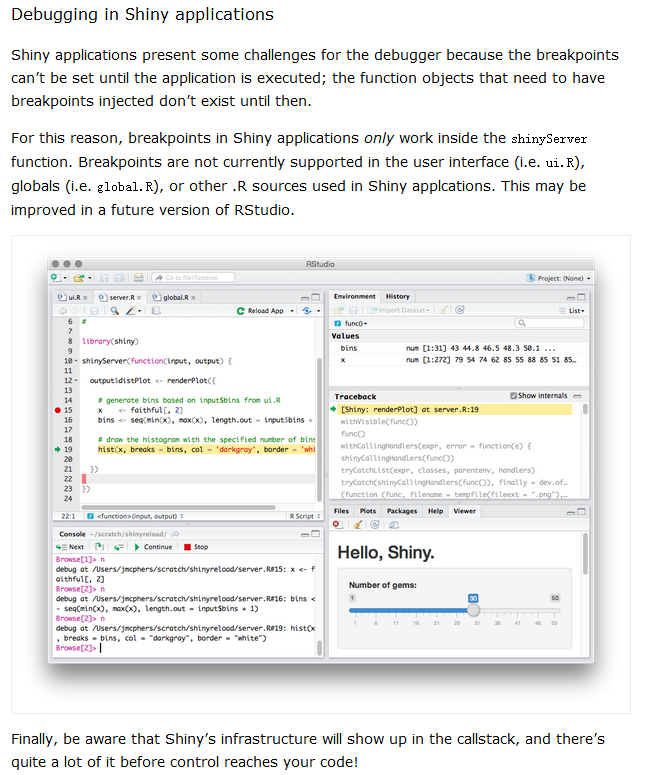Image resolution: width=666 pixels, height=775 pixels.
Task: Click the Print icon in main toolbar
Action: point(138,278)
